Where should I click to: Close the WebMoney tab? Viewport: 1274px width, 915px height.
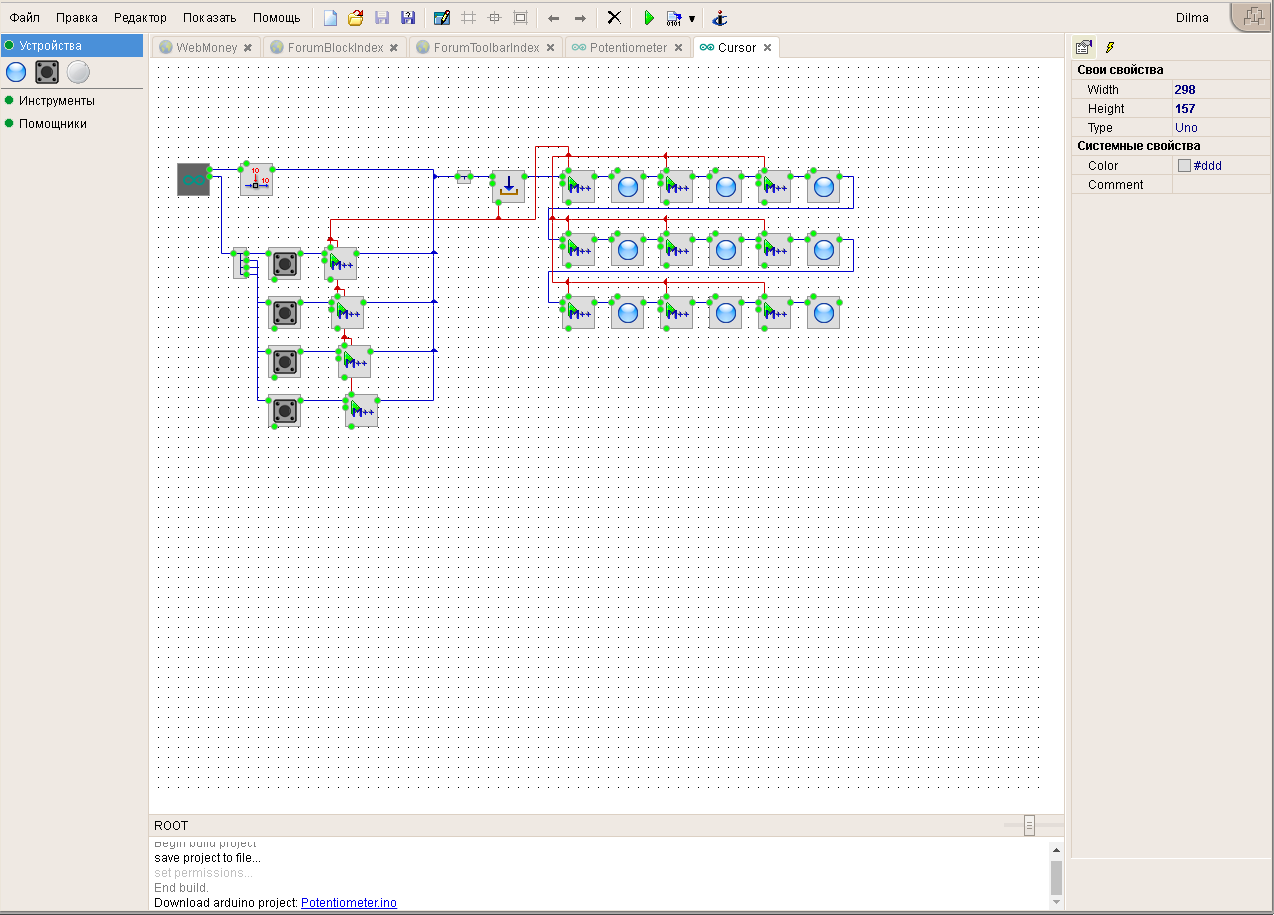248,48
